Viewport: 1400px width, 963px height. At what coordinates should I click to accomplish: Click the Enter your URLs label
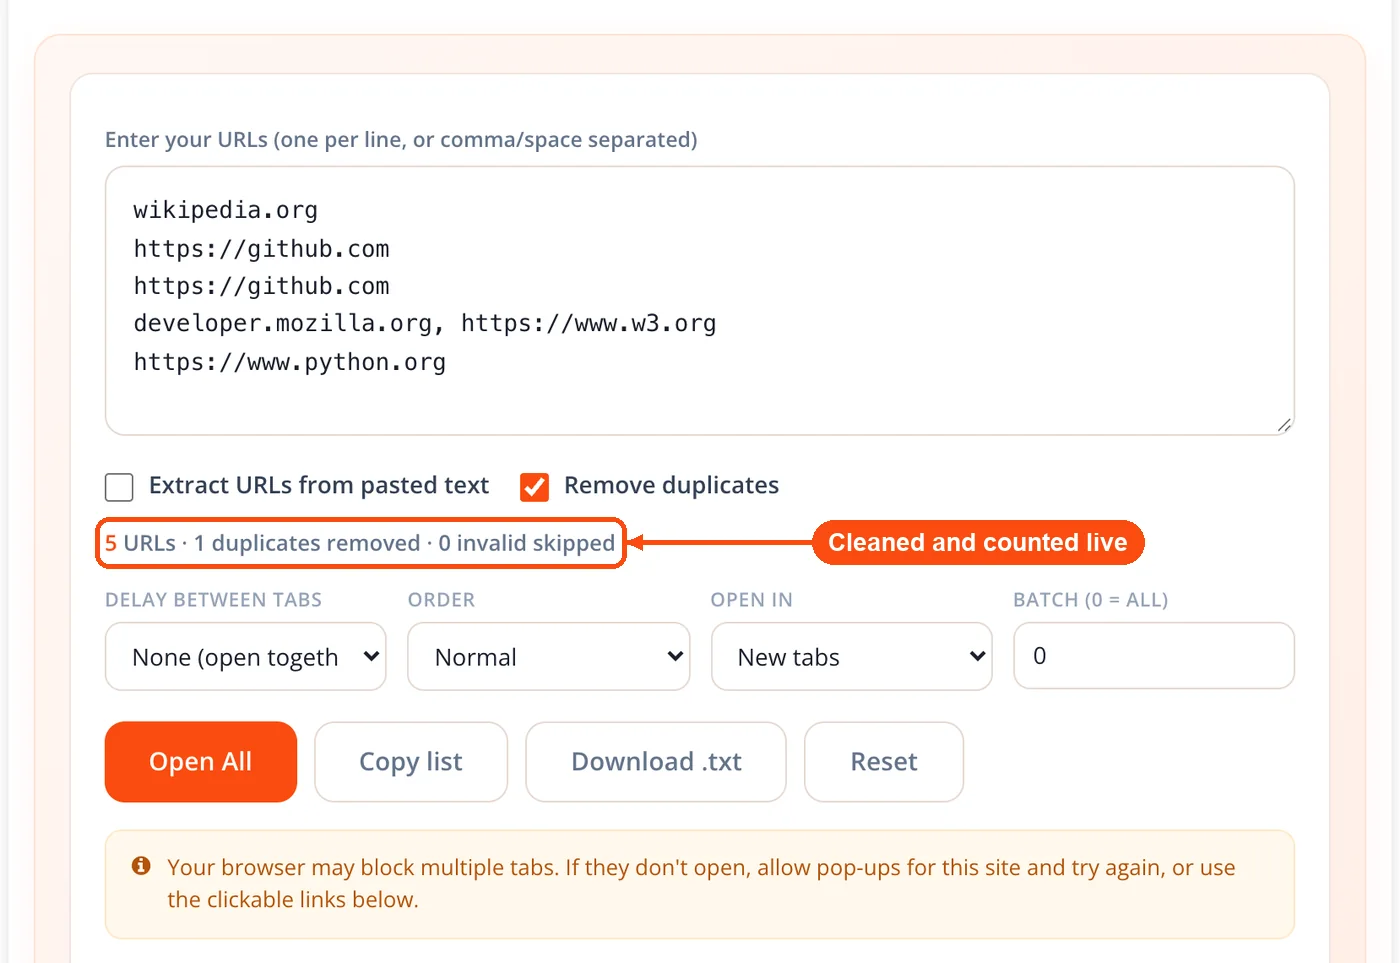(x=401, y=140)
